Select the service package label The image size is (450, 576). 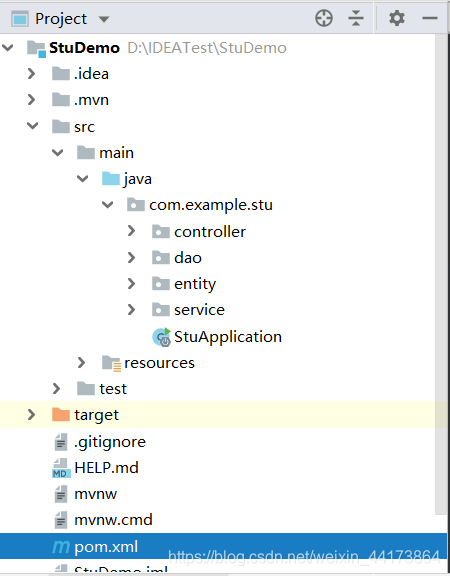(199, 310)
